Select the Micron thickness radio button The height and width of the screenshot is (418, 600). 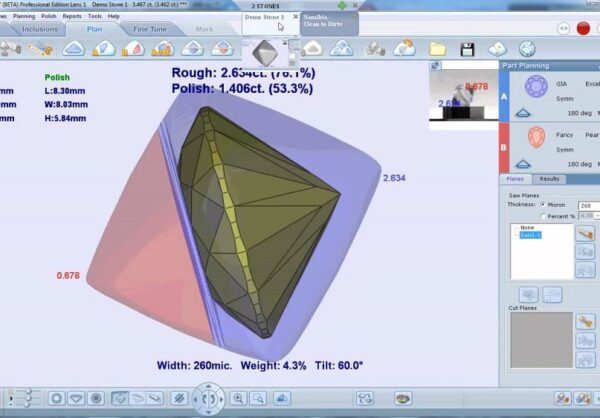pos(543,204)
